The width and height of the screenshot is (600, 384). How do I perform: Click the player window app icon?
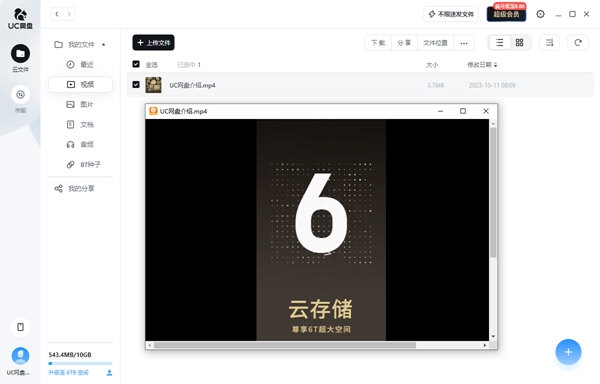point(153,111)
